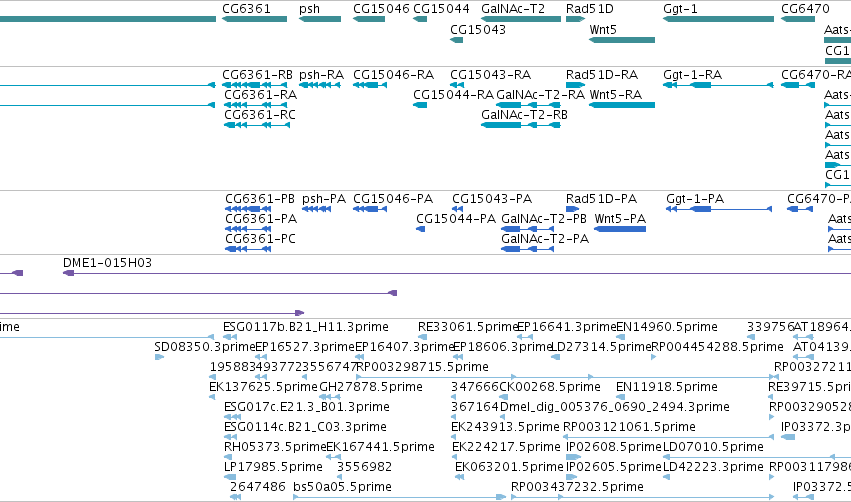Select the psh gene label
851x502 pixels.
pos(309,9)
